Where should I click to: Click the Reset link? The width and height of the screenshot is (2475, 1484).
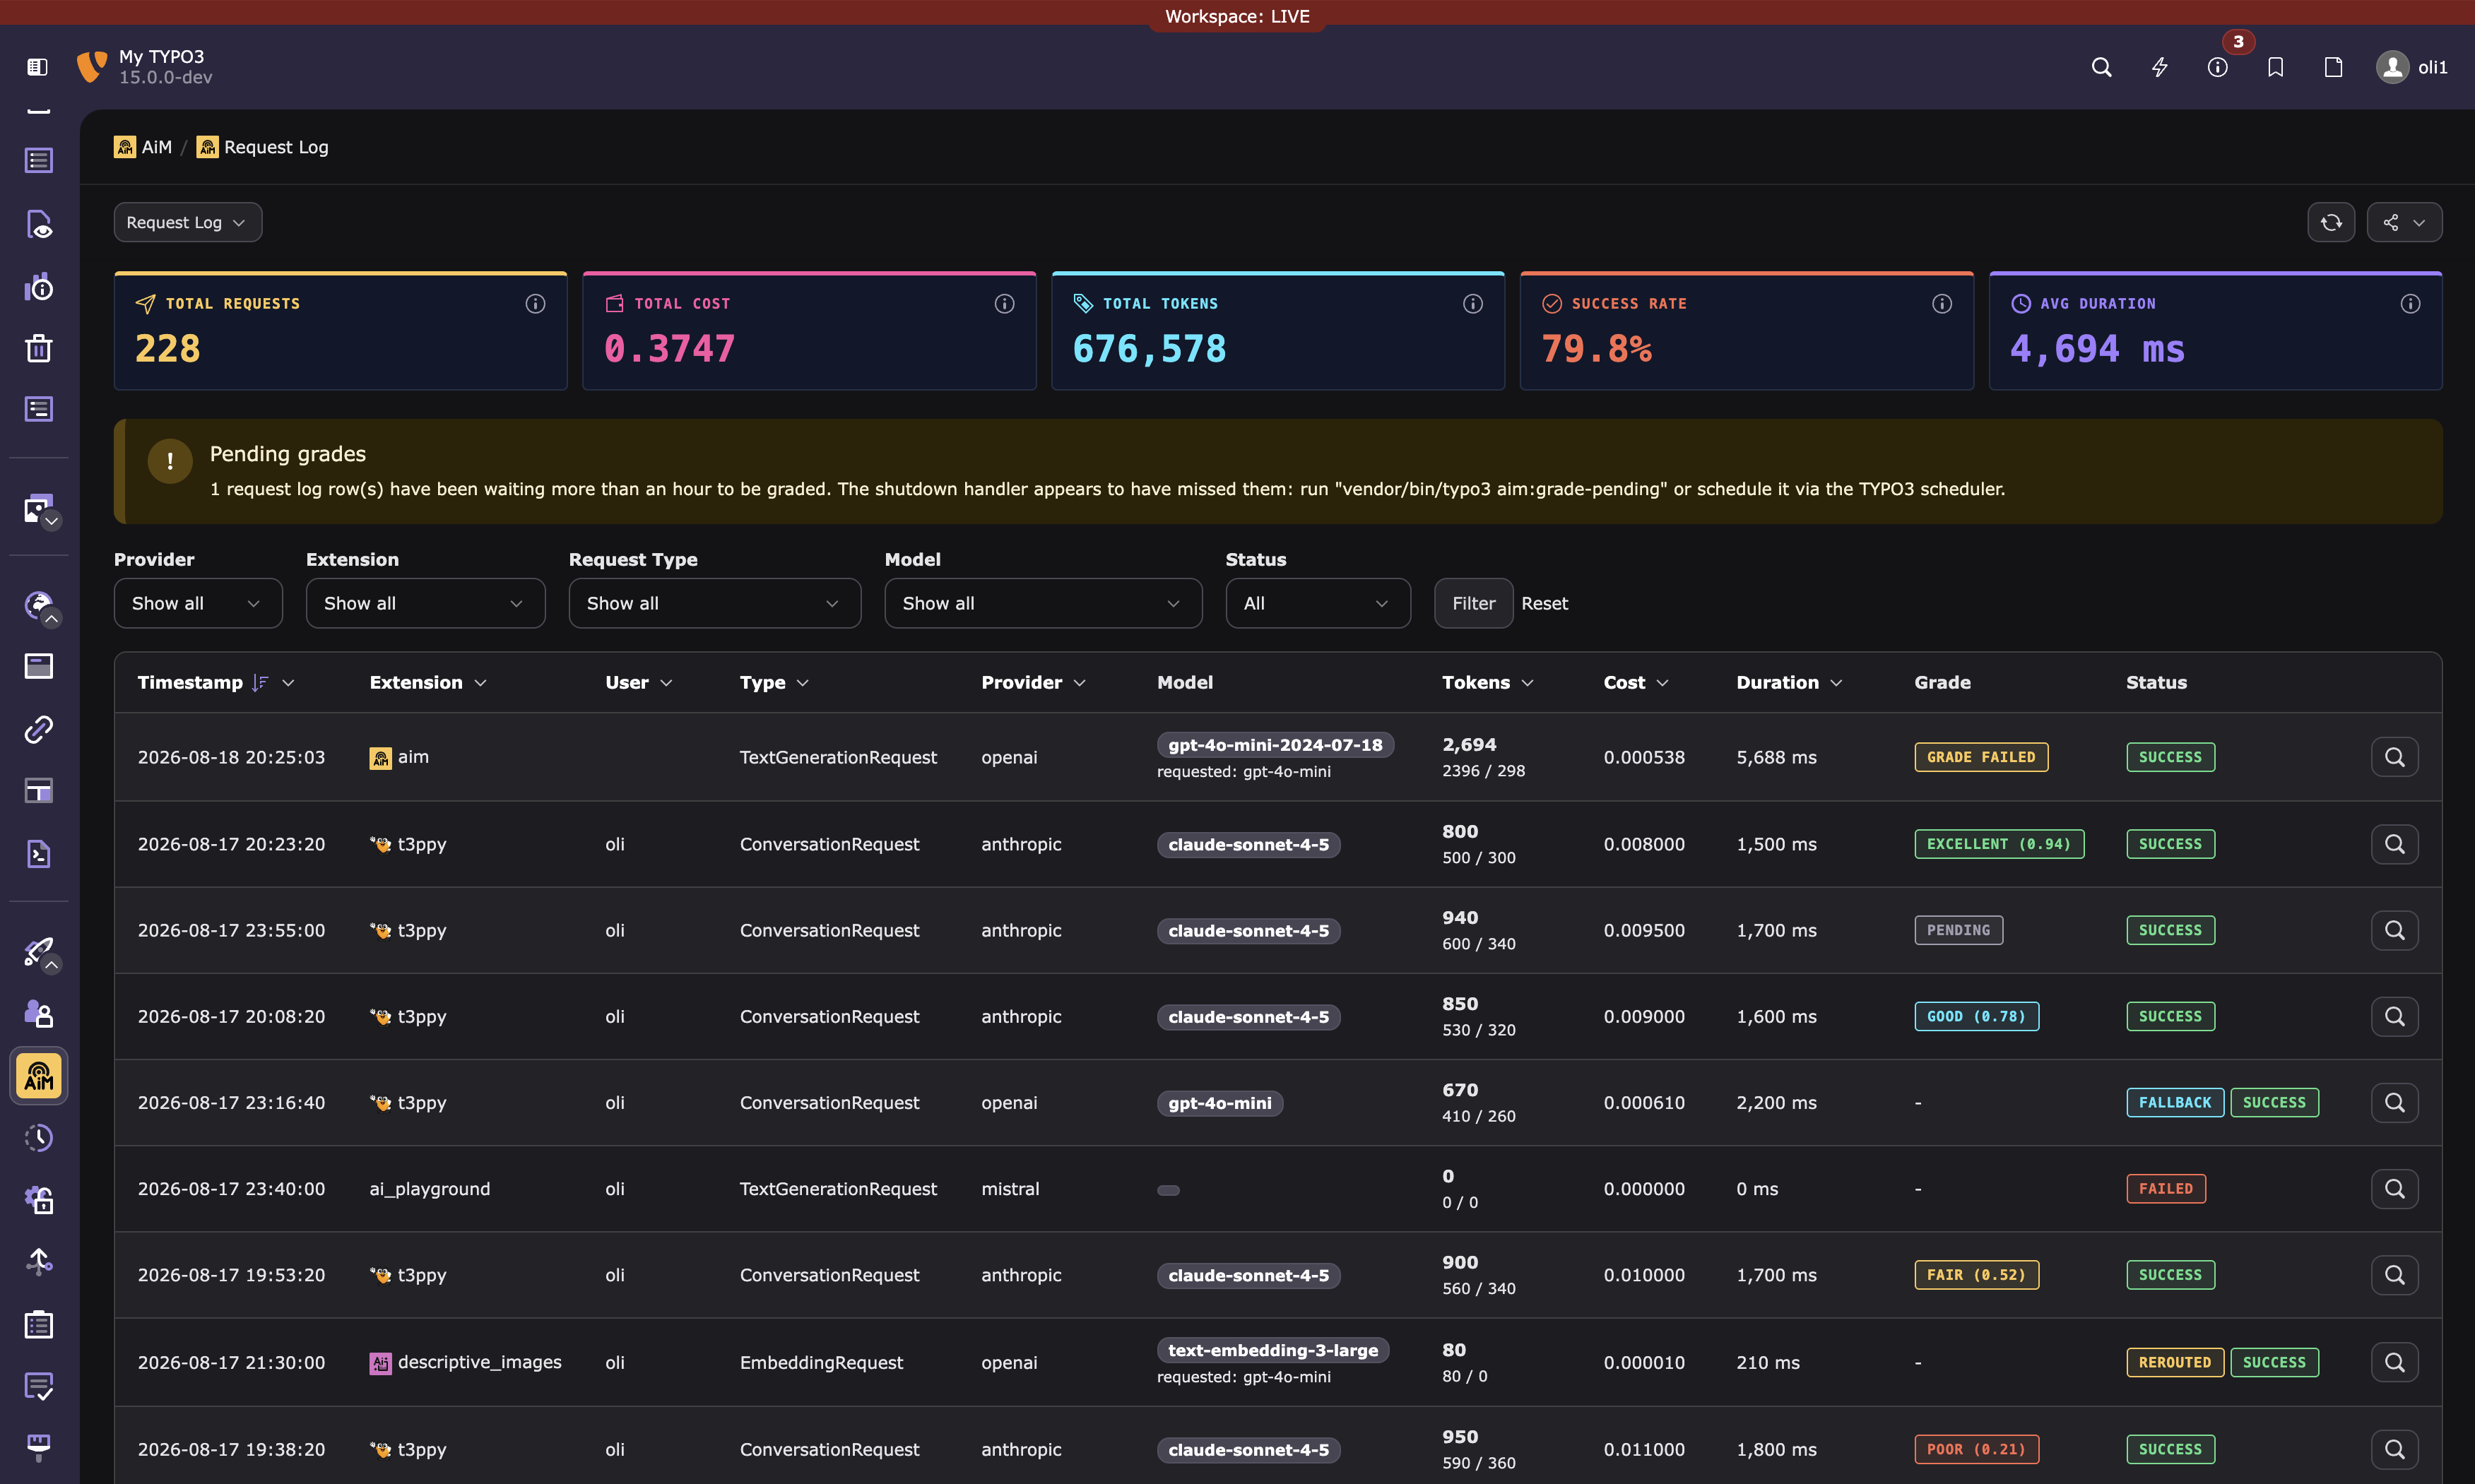point(1544,603)
